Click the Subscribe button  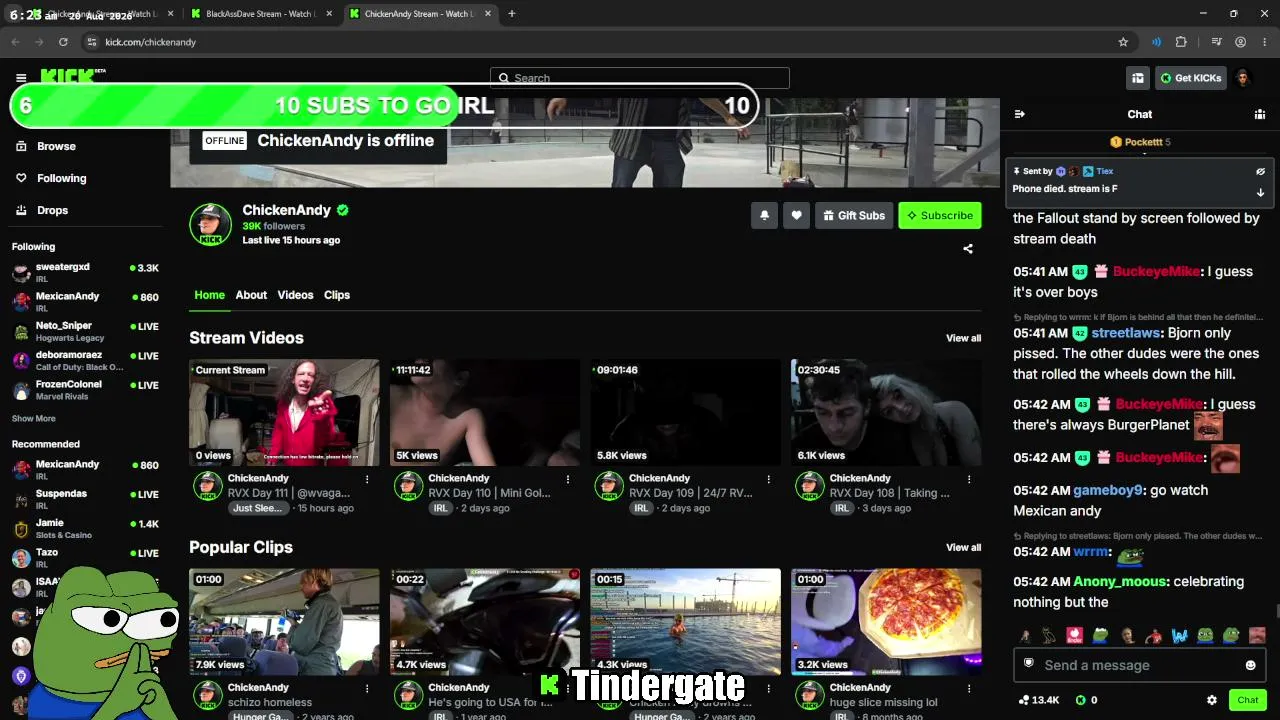[940, 215]
